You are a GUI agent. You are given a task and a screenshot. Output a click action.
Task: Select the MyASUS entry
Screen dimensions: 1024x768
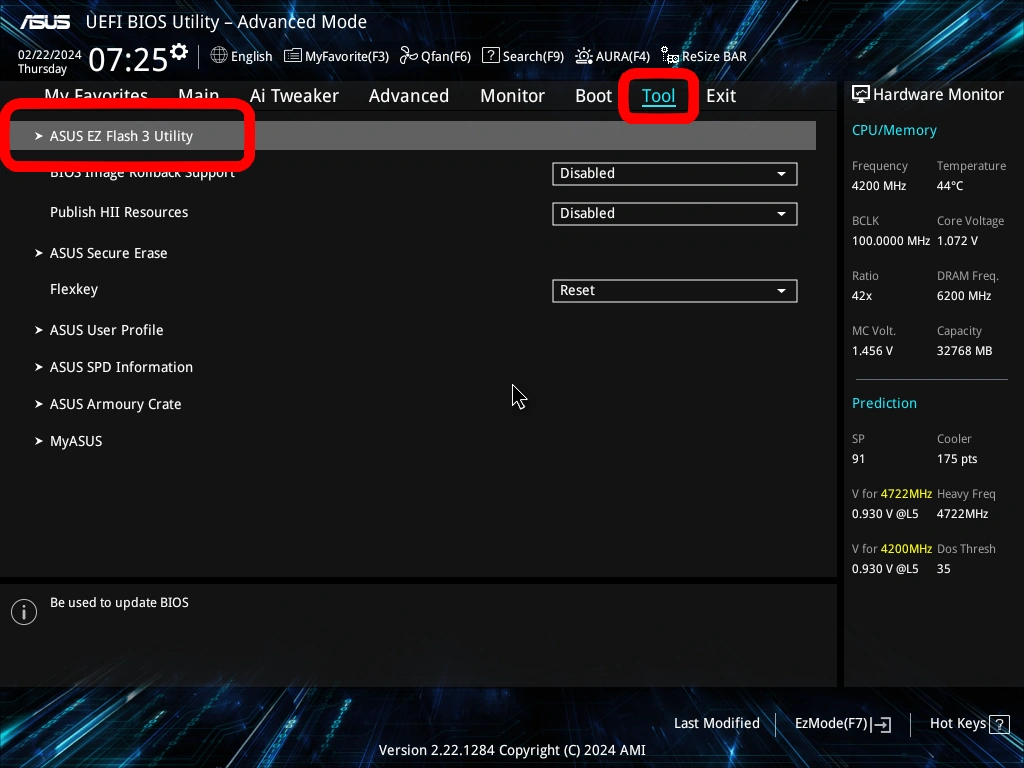click(x=76, y=441)
